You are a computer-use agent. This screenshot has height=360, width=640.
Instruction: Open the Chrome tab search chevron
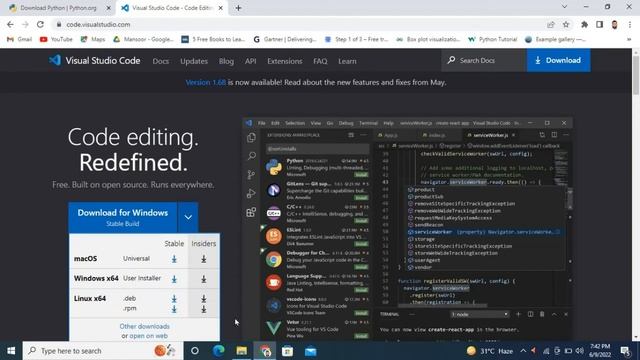coord(564,7)
